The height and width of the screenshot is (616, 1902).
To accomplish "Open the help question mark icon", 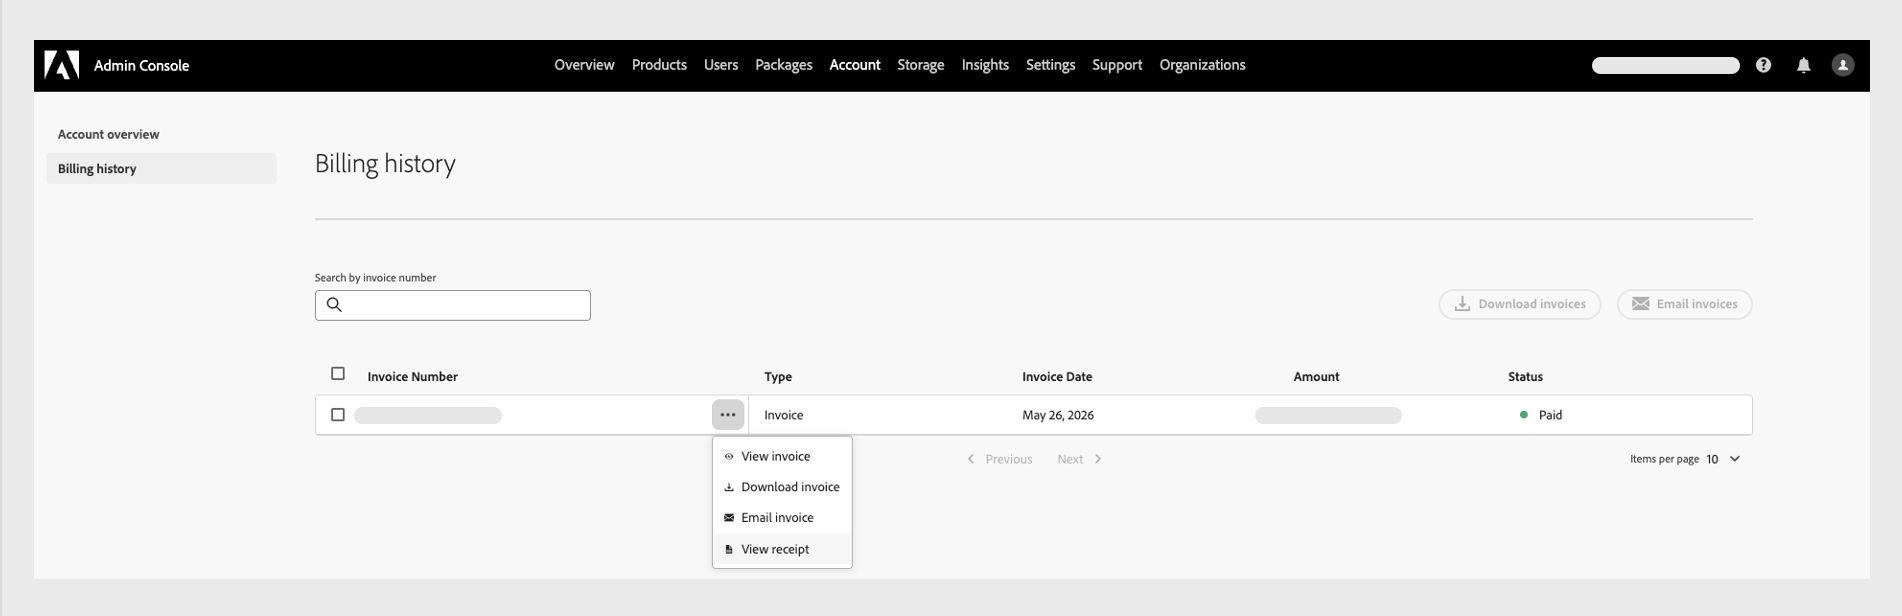I will pos(1763,65).
